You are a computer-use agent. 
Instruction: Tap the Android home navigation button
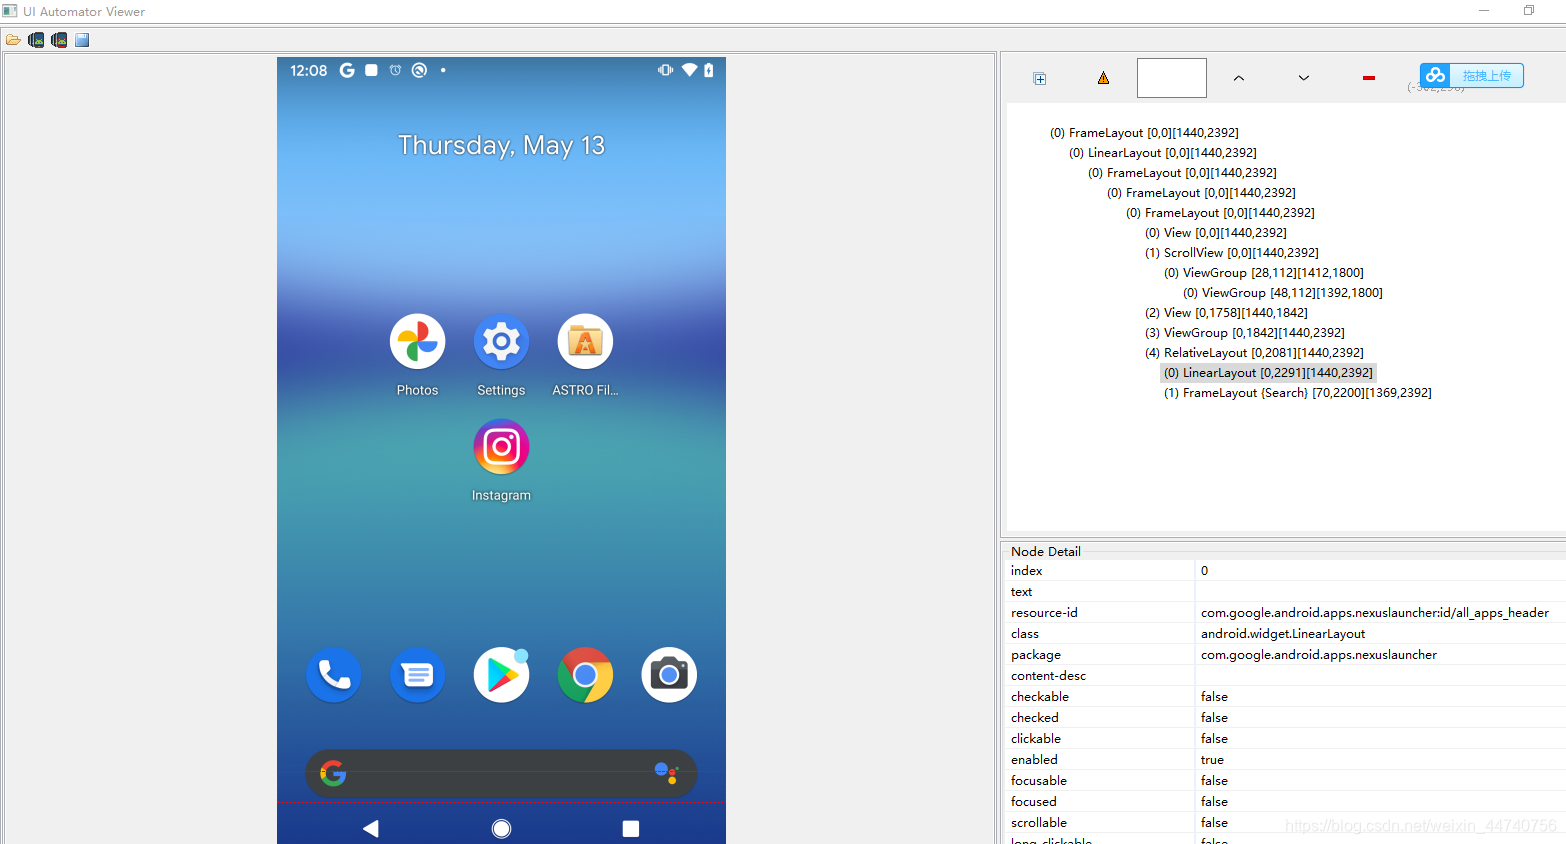(502, 828)
